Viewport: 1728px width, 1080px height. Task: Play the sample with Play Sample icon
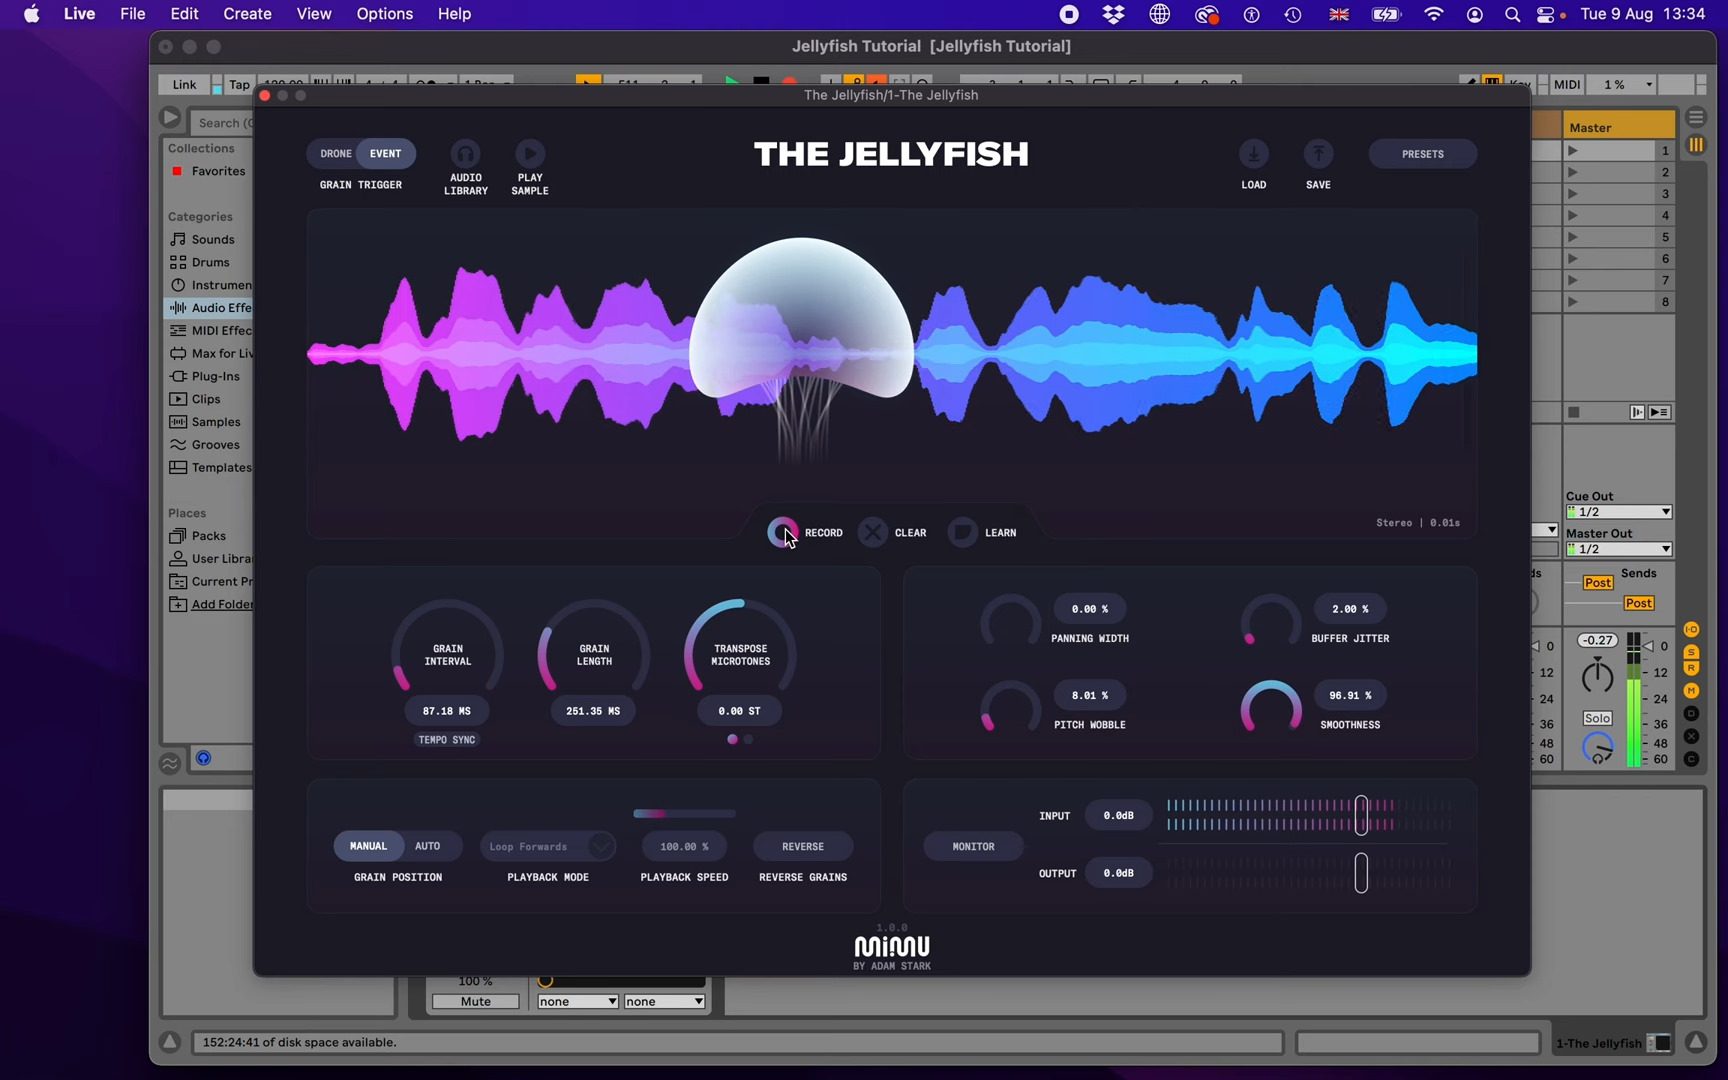coord(530,154)
